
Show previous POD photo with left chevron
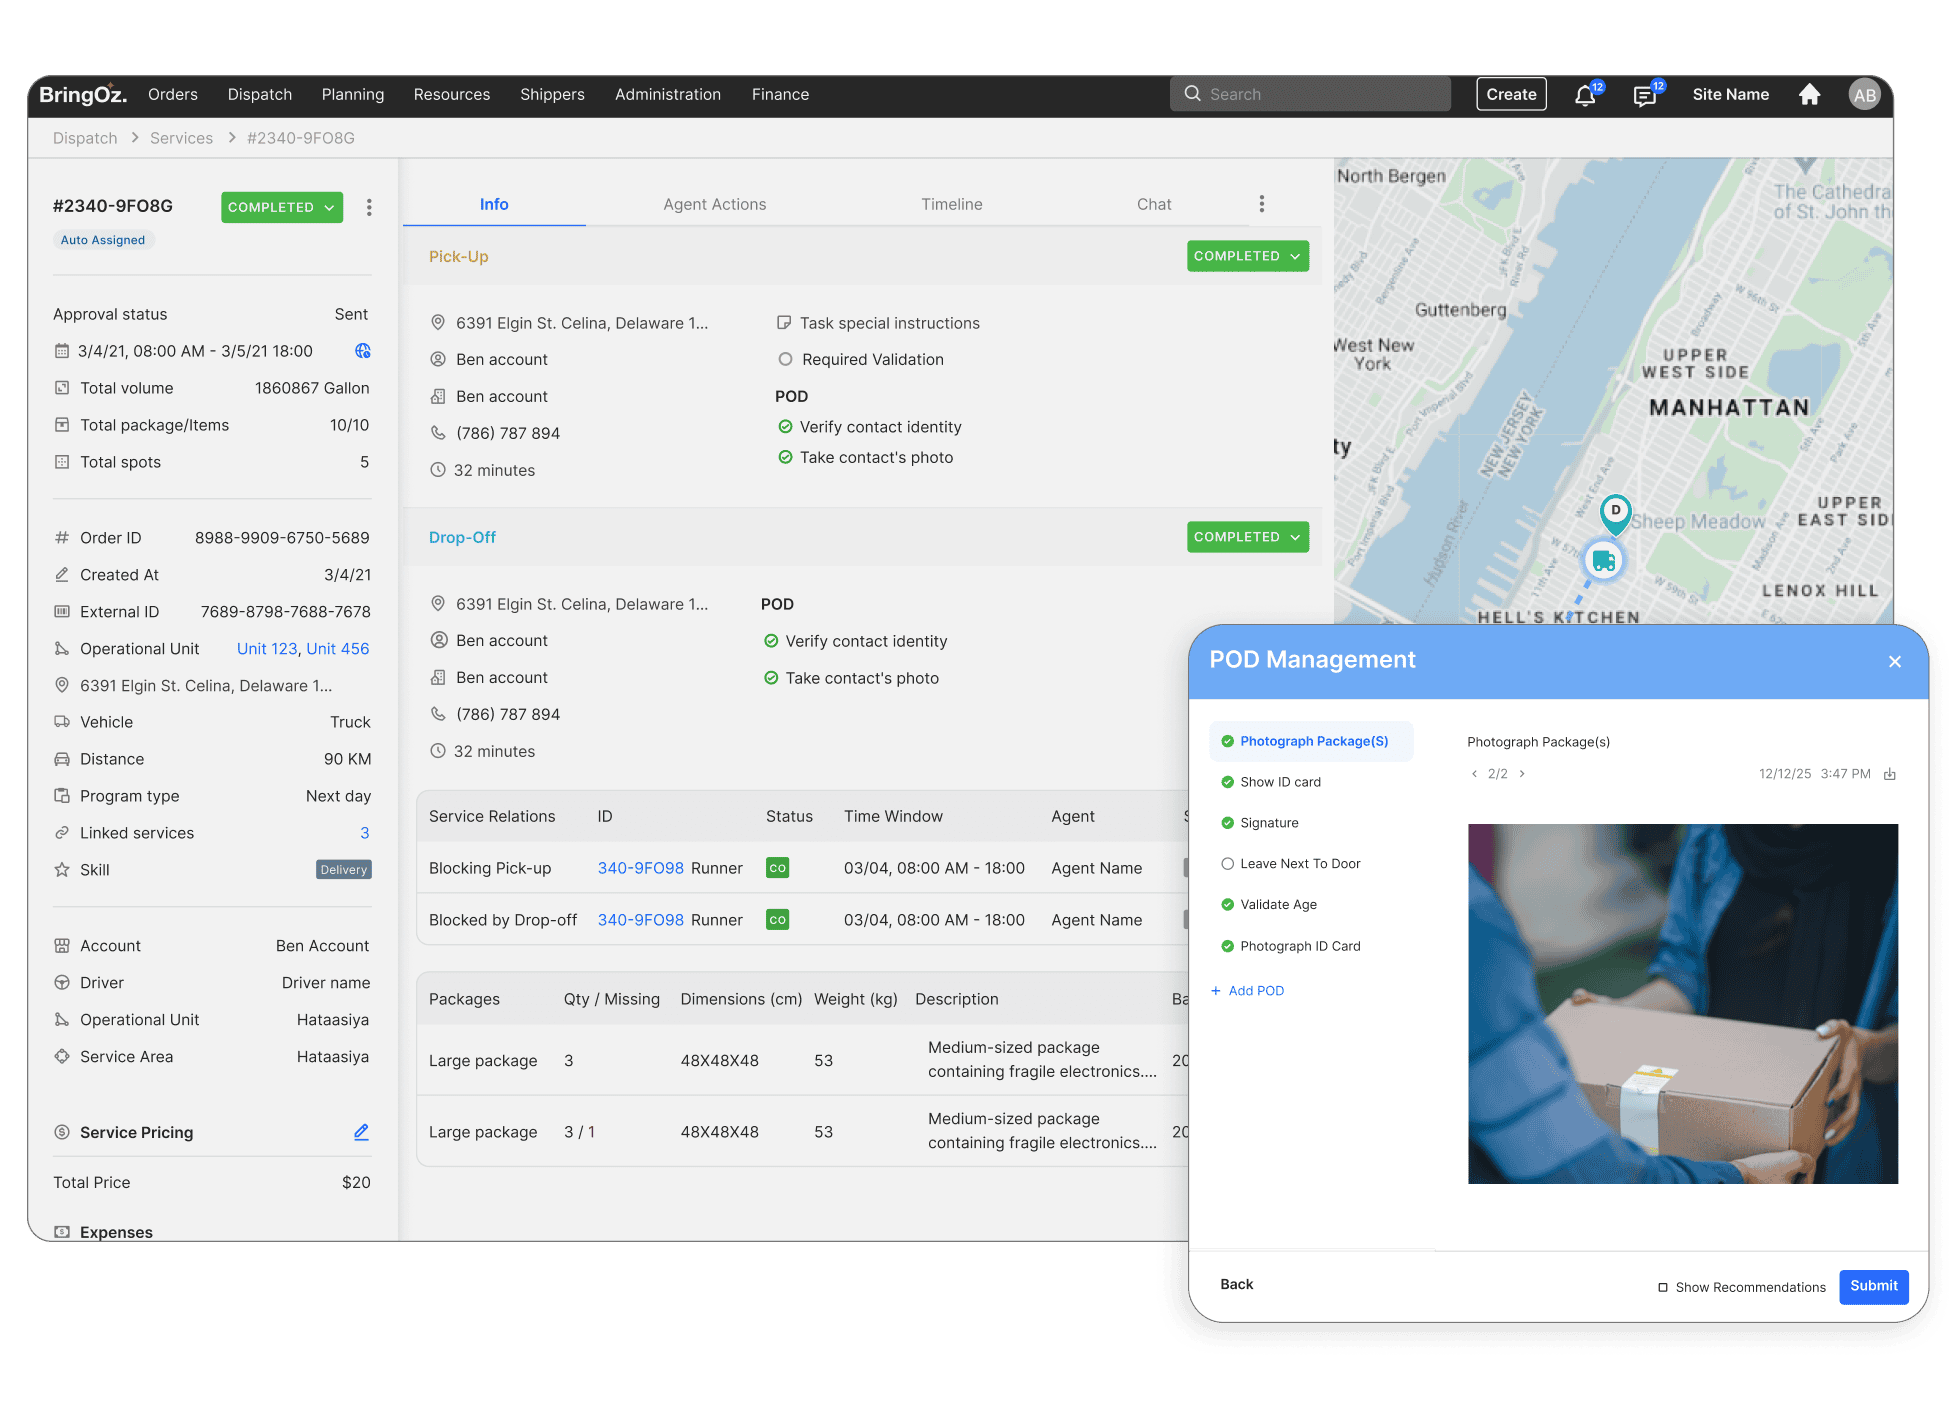1474,774
